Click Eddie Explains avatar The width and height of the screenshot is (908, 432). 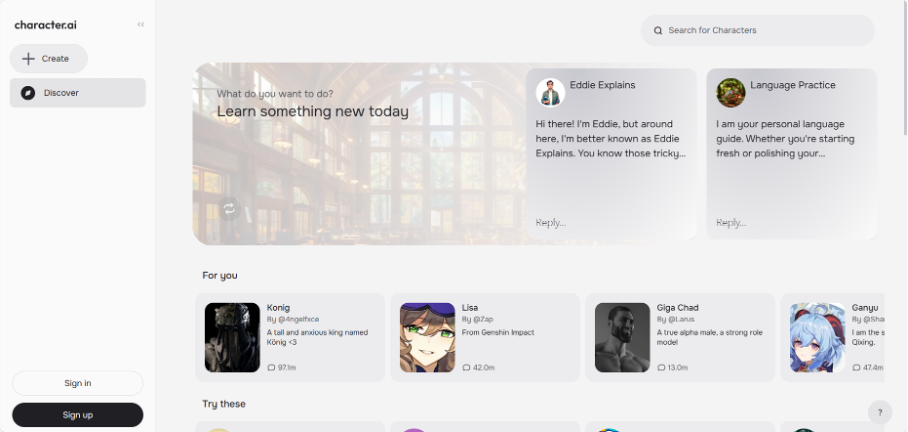coord(550,93)
